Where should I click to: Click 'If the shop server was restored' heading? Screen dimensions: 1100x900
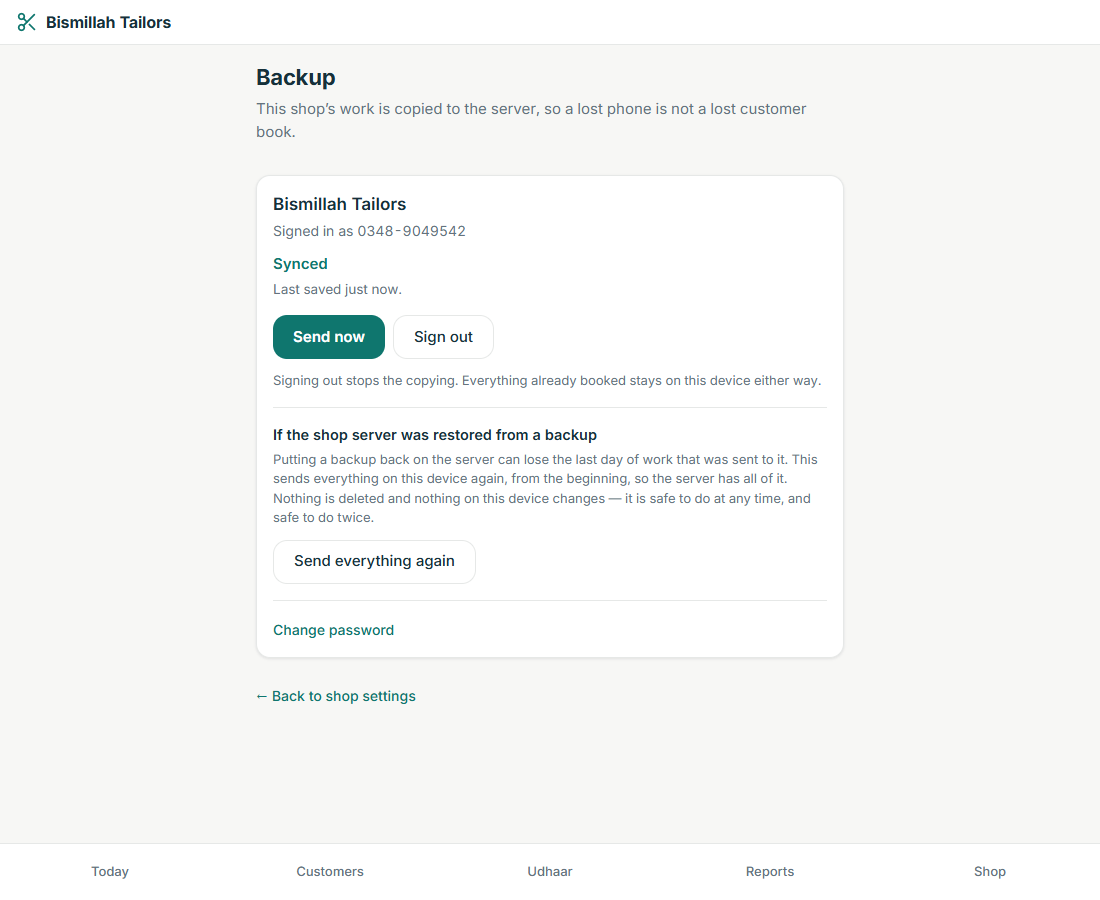(x=435, y=435)
